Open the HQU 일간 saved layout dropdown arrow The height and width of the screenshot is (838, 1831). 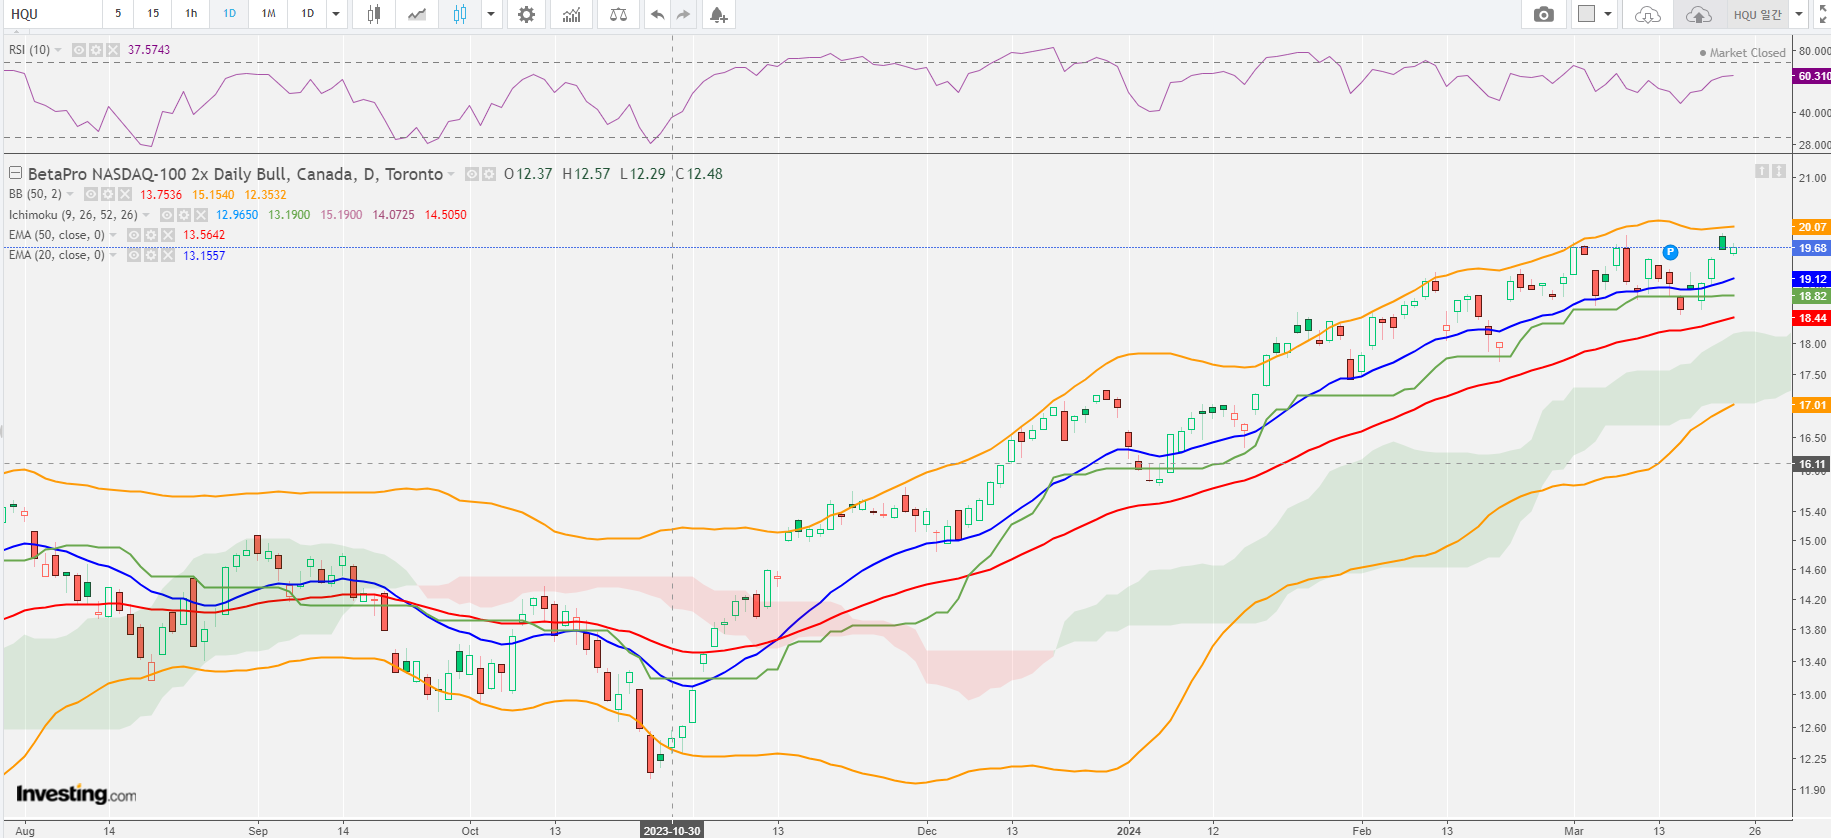click(1799, 14)
